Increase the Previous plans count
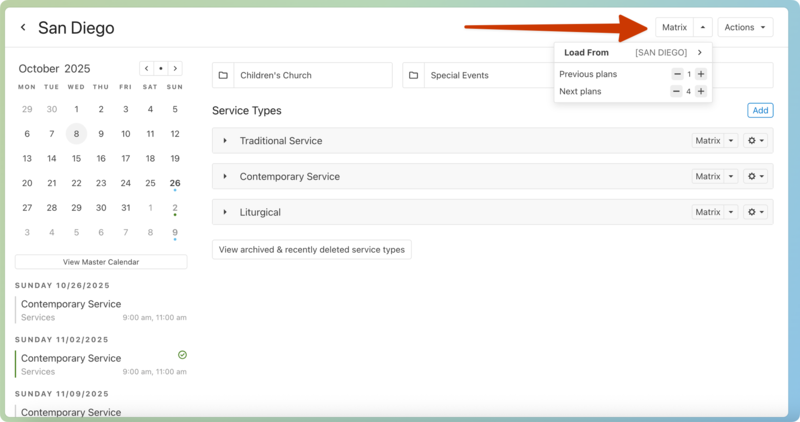Screen dimensions: 800x422 [701, 74]
